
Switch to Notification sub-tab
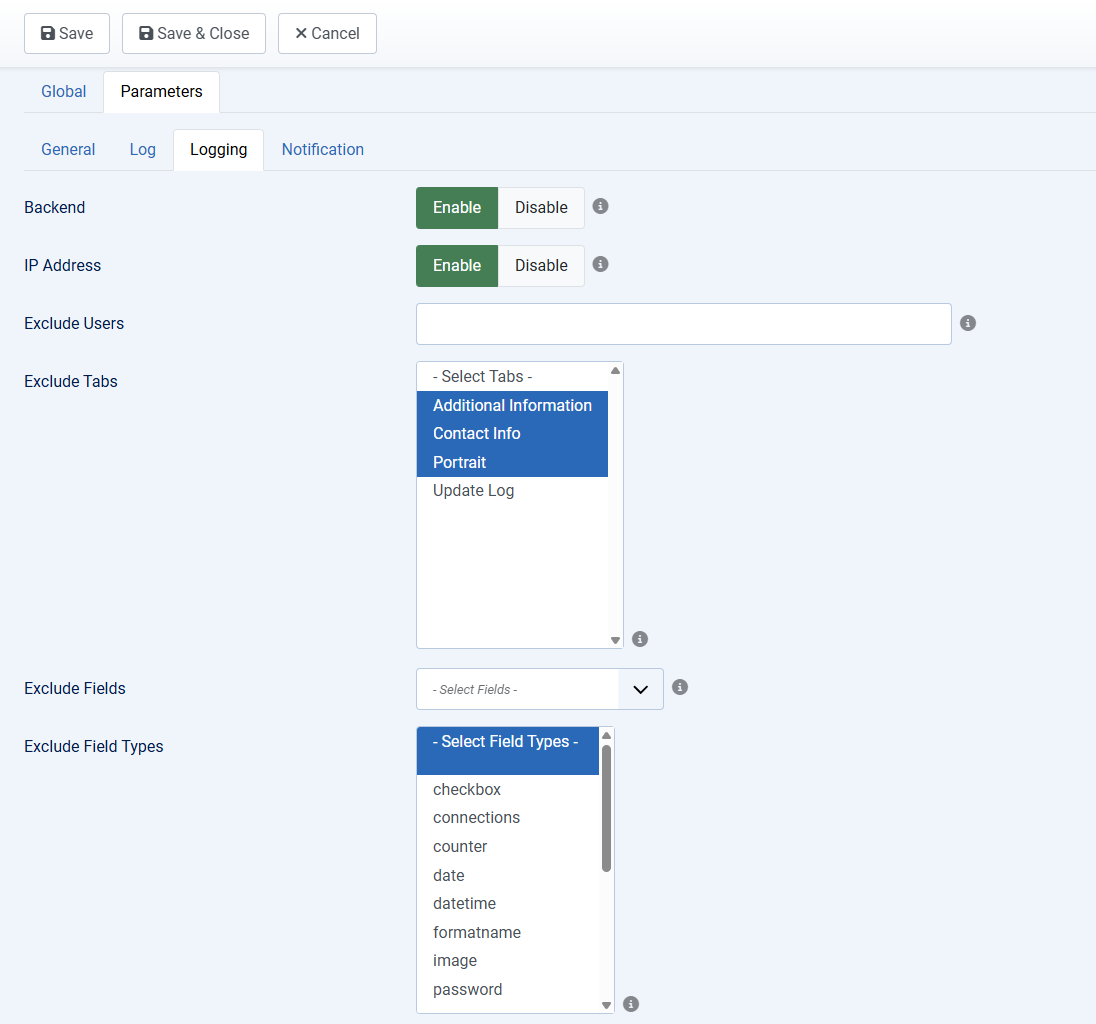click(x=323, y=150)
